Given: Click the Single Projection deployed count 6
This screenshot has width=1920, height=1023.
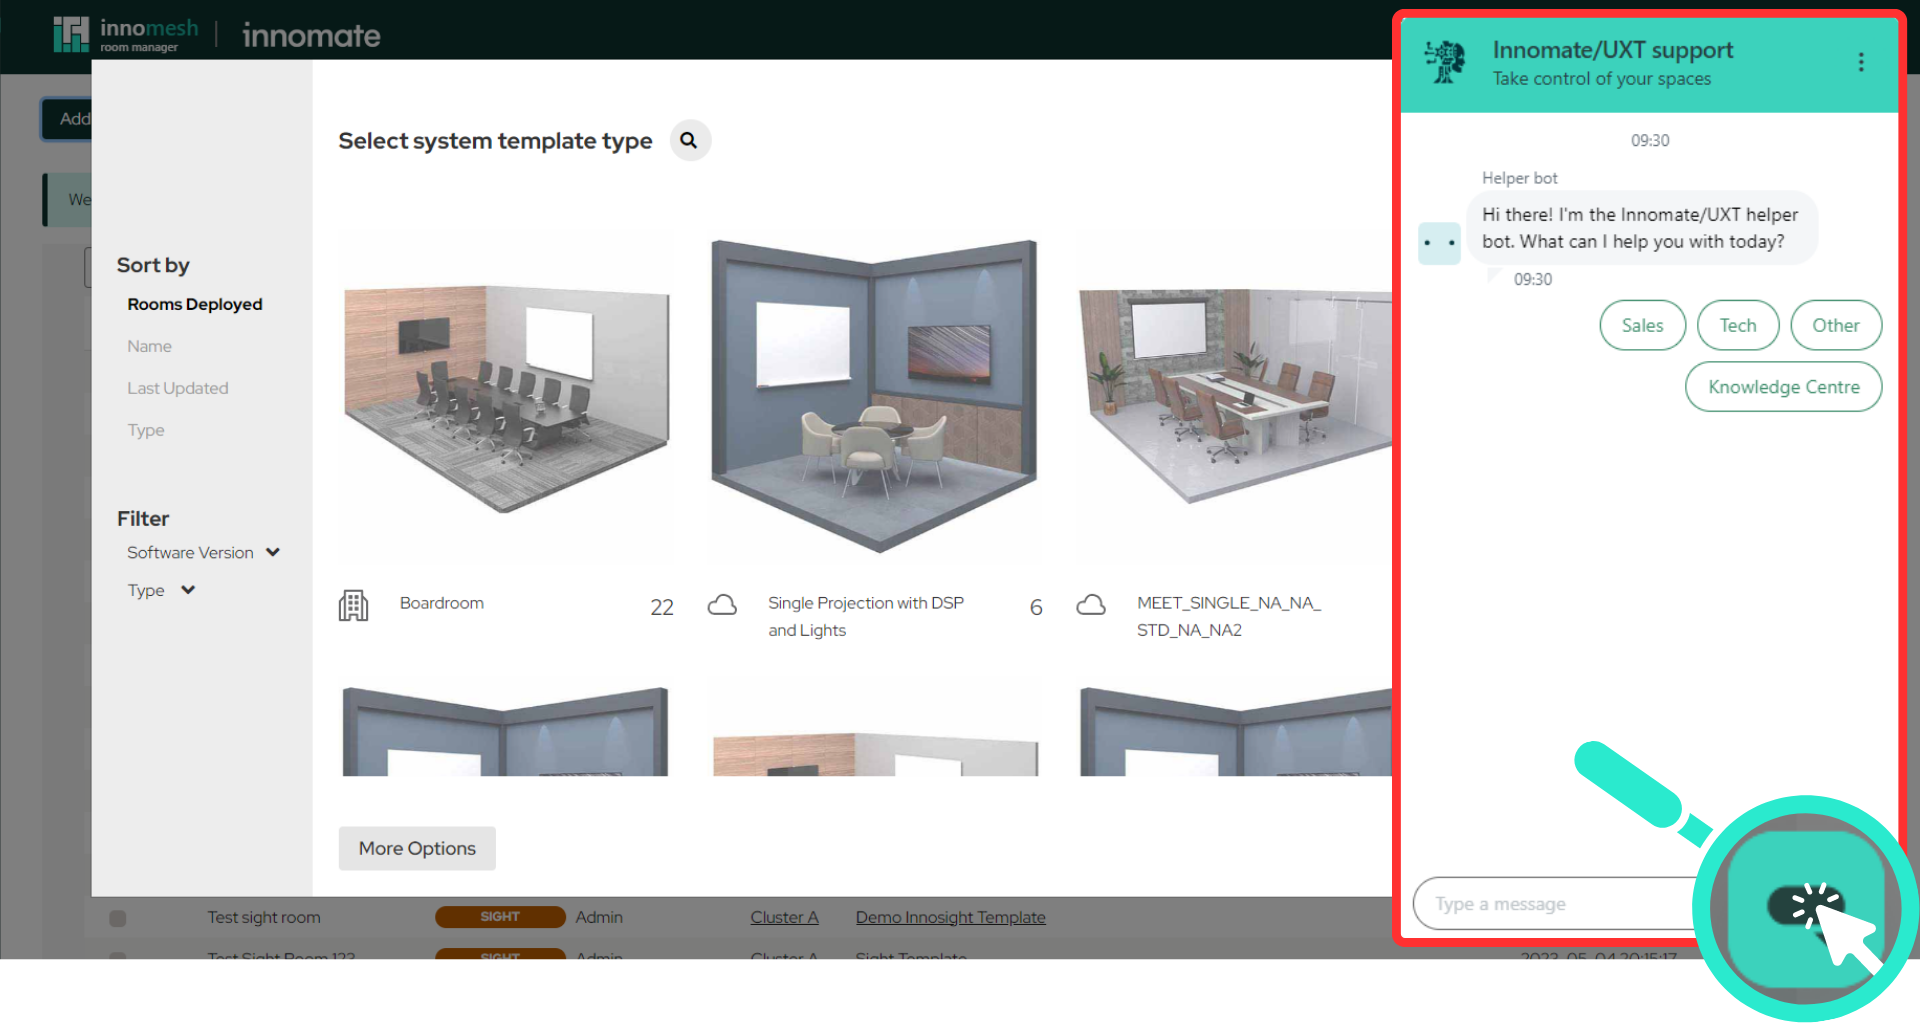Looking at the screenshot, I should (1036, 607).
